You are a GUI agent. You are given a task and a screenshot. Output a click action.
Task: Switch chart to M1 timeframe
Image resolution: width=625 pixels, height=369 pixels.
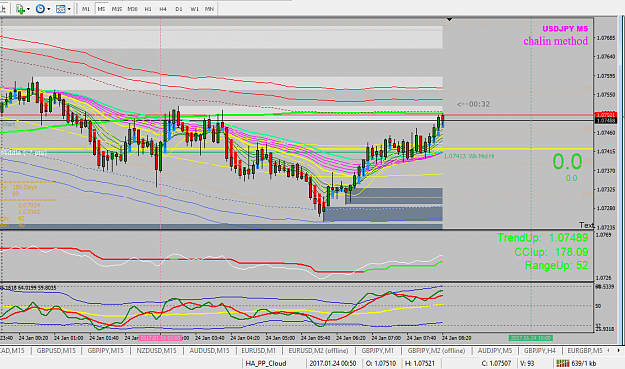point(86,9)
